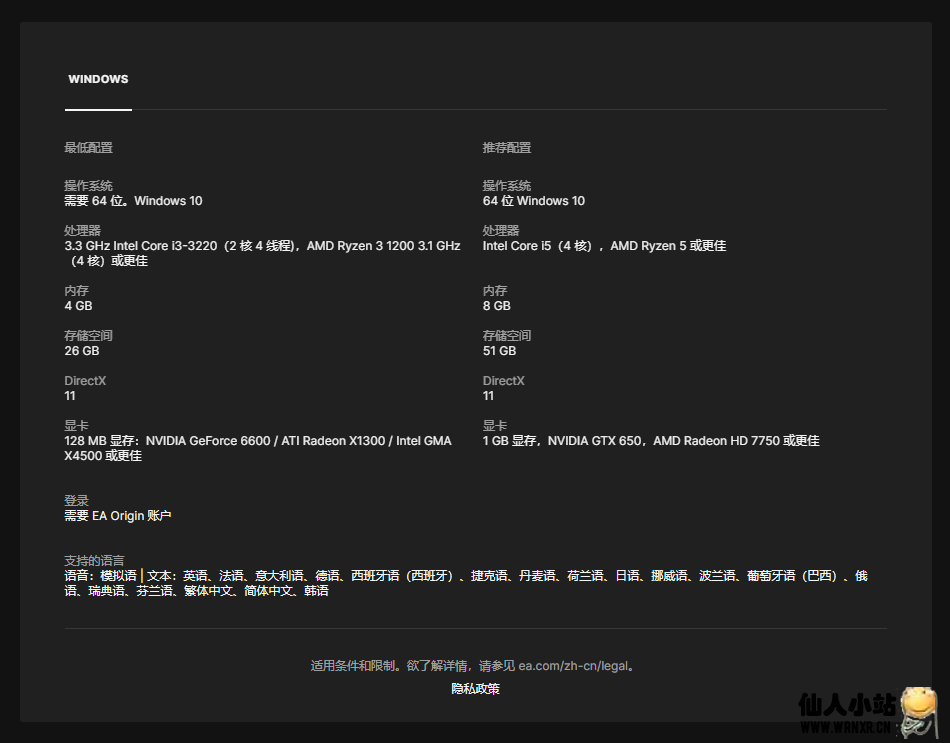The height and width of the screenshot is (743, 950).
Task: Click the 登录 section label
Action: click(x=76, y=501)
